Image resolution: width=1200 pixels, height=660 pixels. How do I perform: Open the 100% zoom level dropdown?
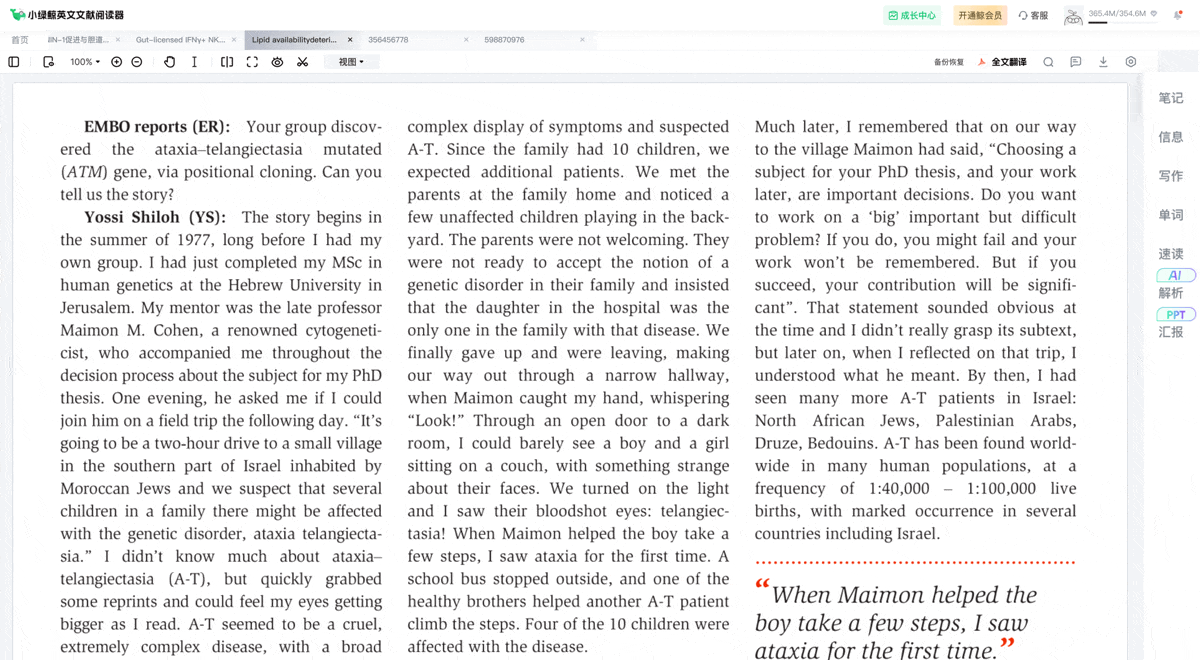tap(85, 62)
